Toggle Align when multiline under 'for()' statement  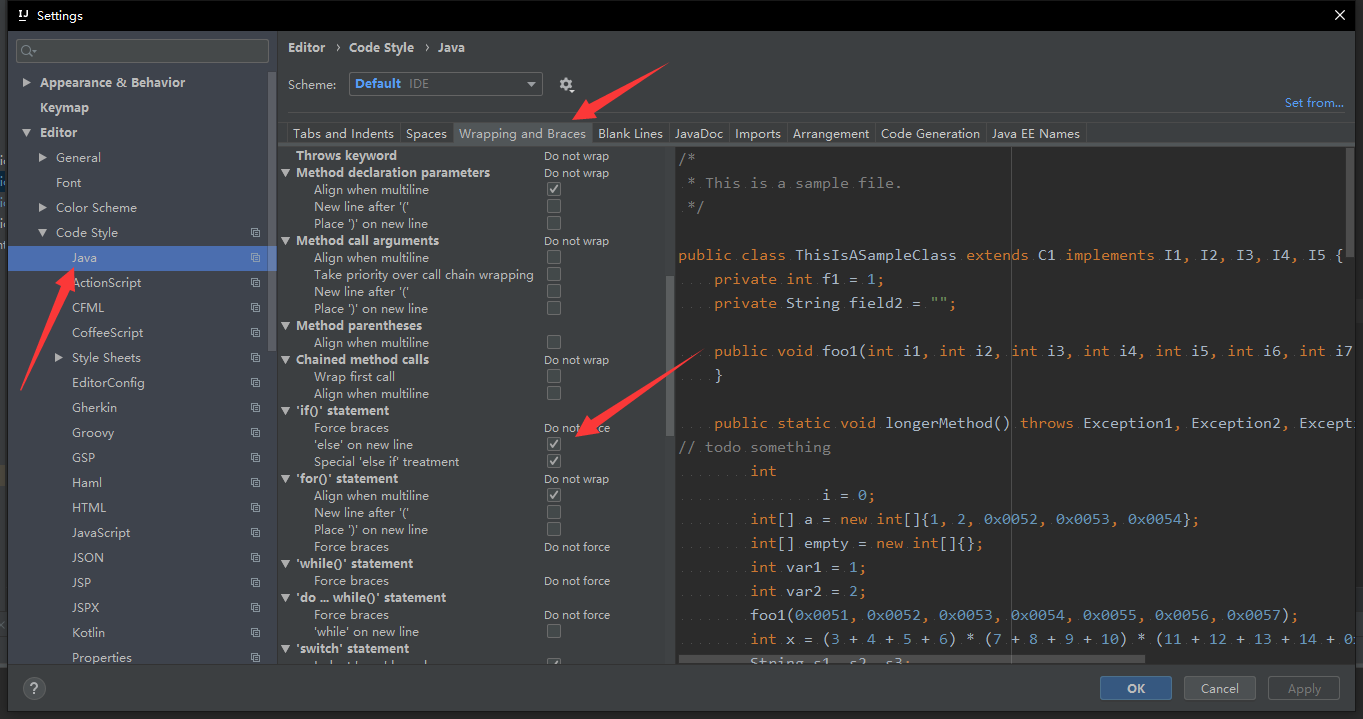click(554, 495)
